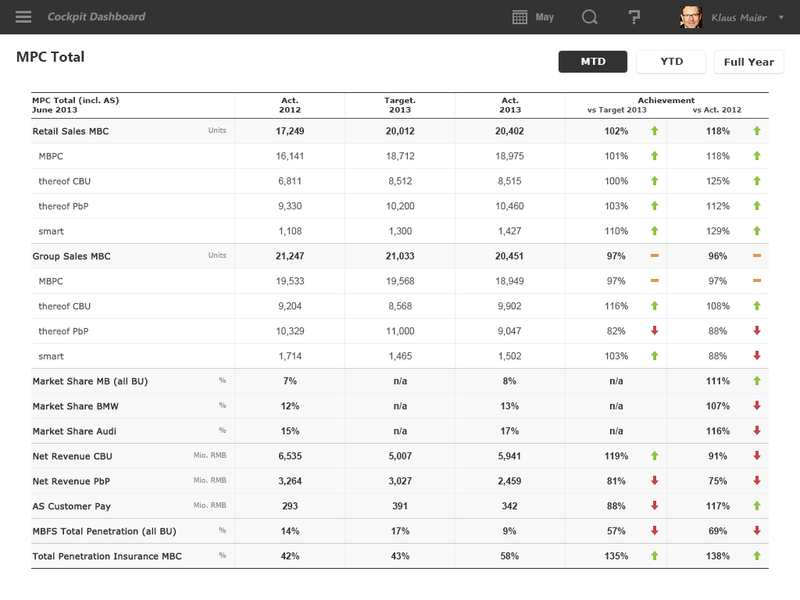Image resolution: width=800 pixels, height=600 pixels.
Task: Select the MTD view toggle
Action: (593, 62)
